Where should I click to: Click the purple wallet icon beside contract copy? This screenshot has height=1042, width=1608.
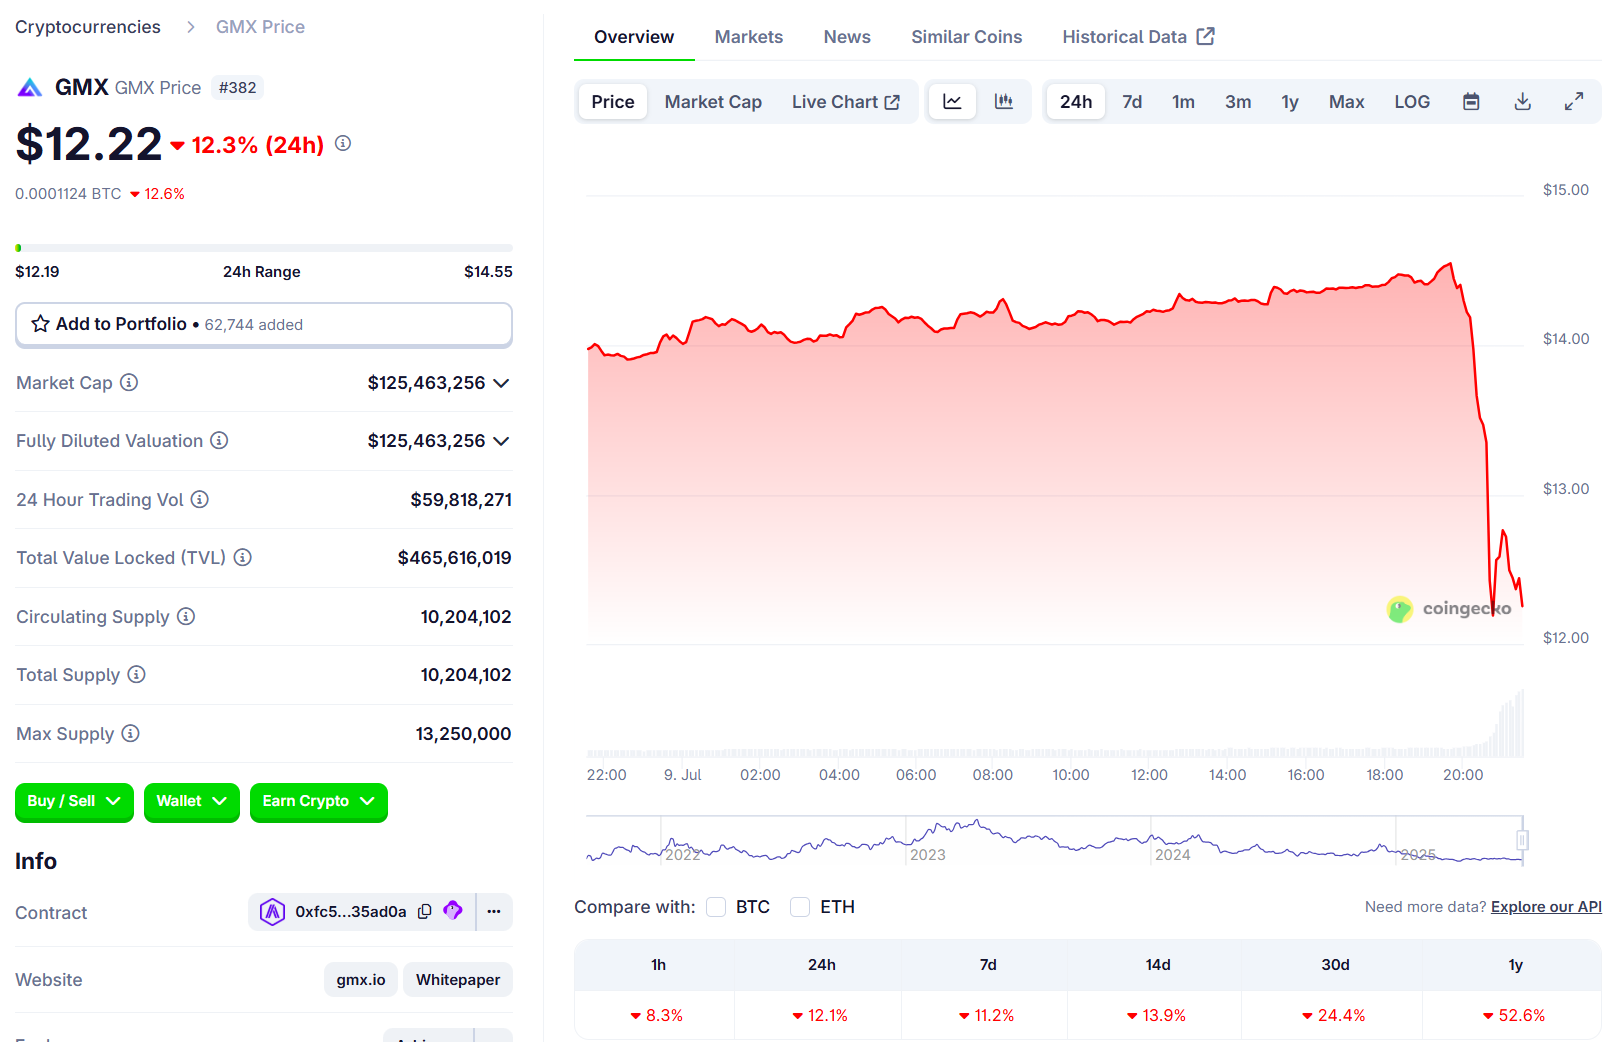click(x=453, y=910)
